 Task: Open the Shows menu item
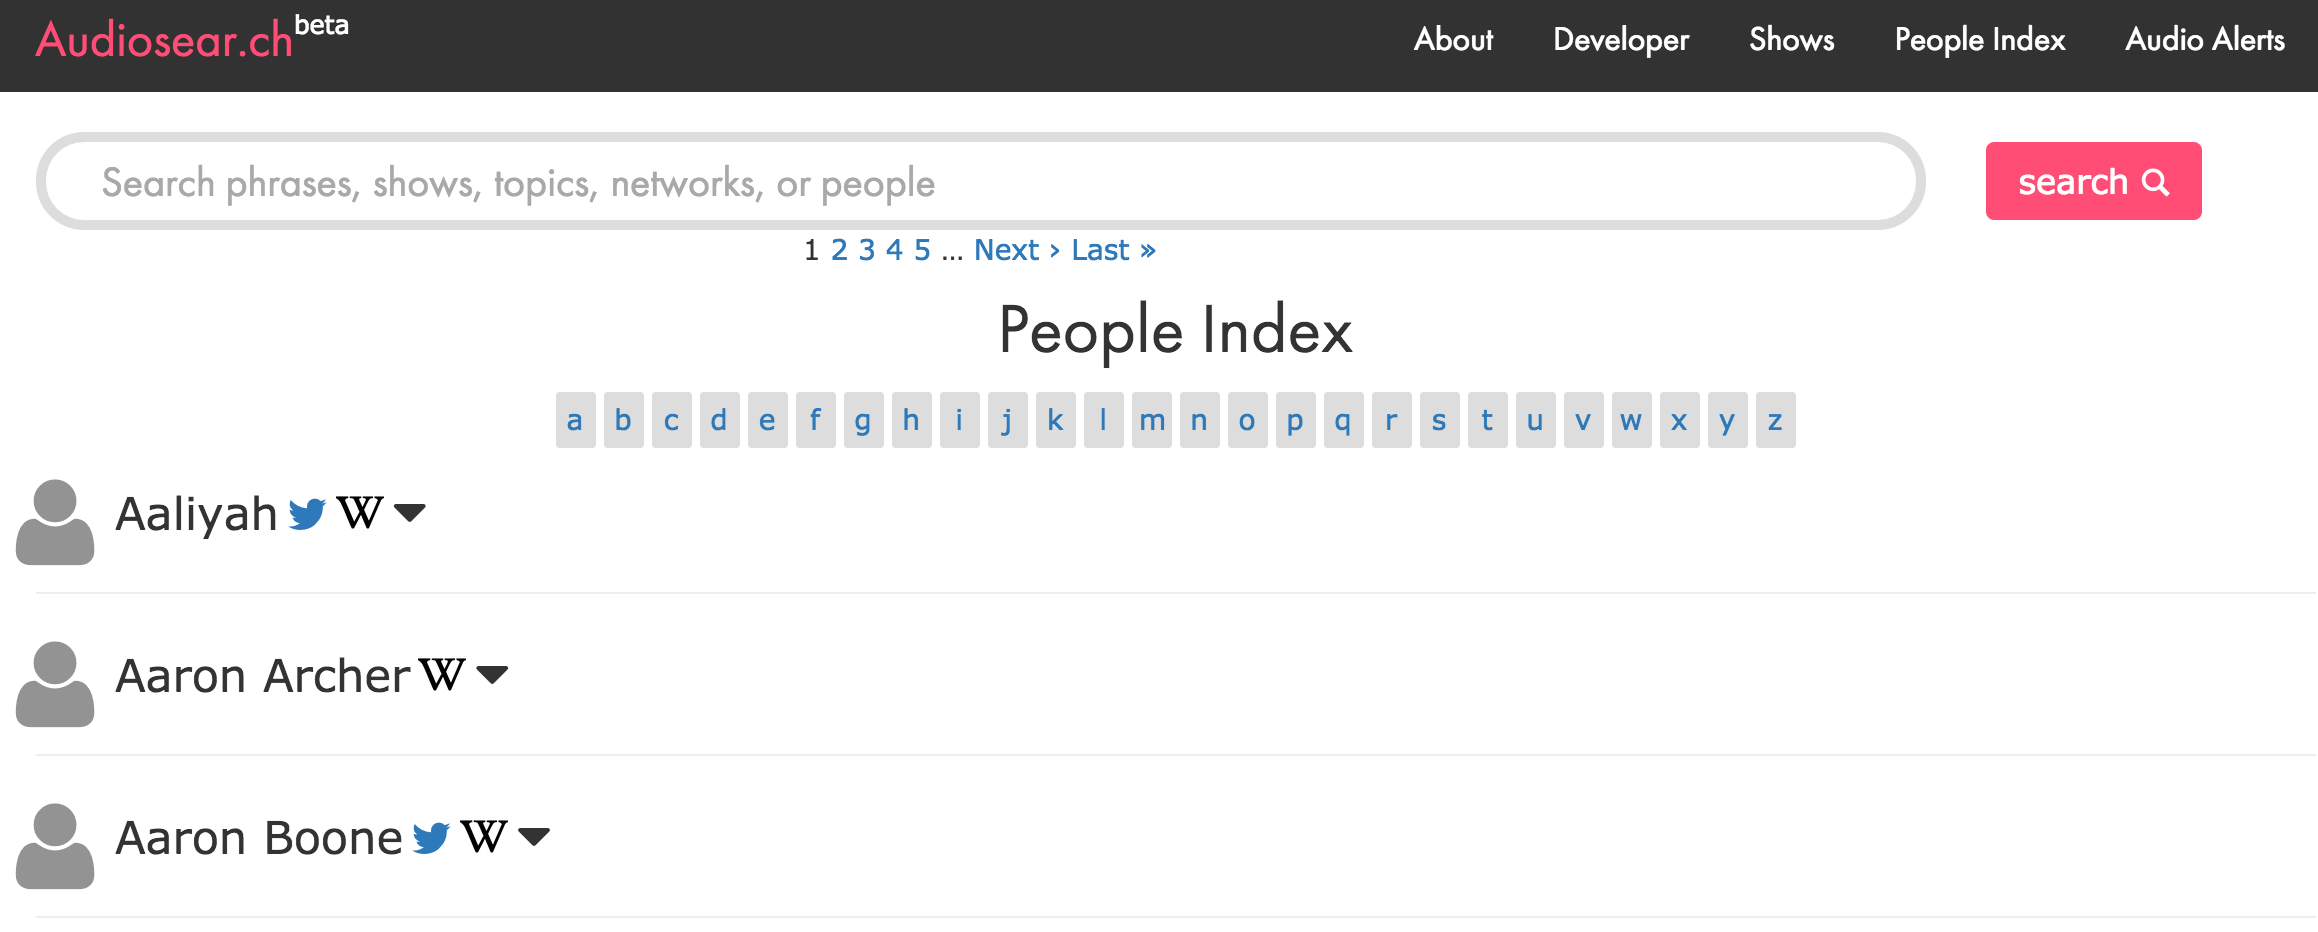tap(1792, 40)
